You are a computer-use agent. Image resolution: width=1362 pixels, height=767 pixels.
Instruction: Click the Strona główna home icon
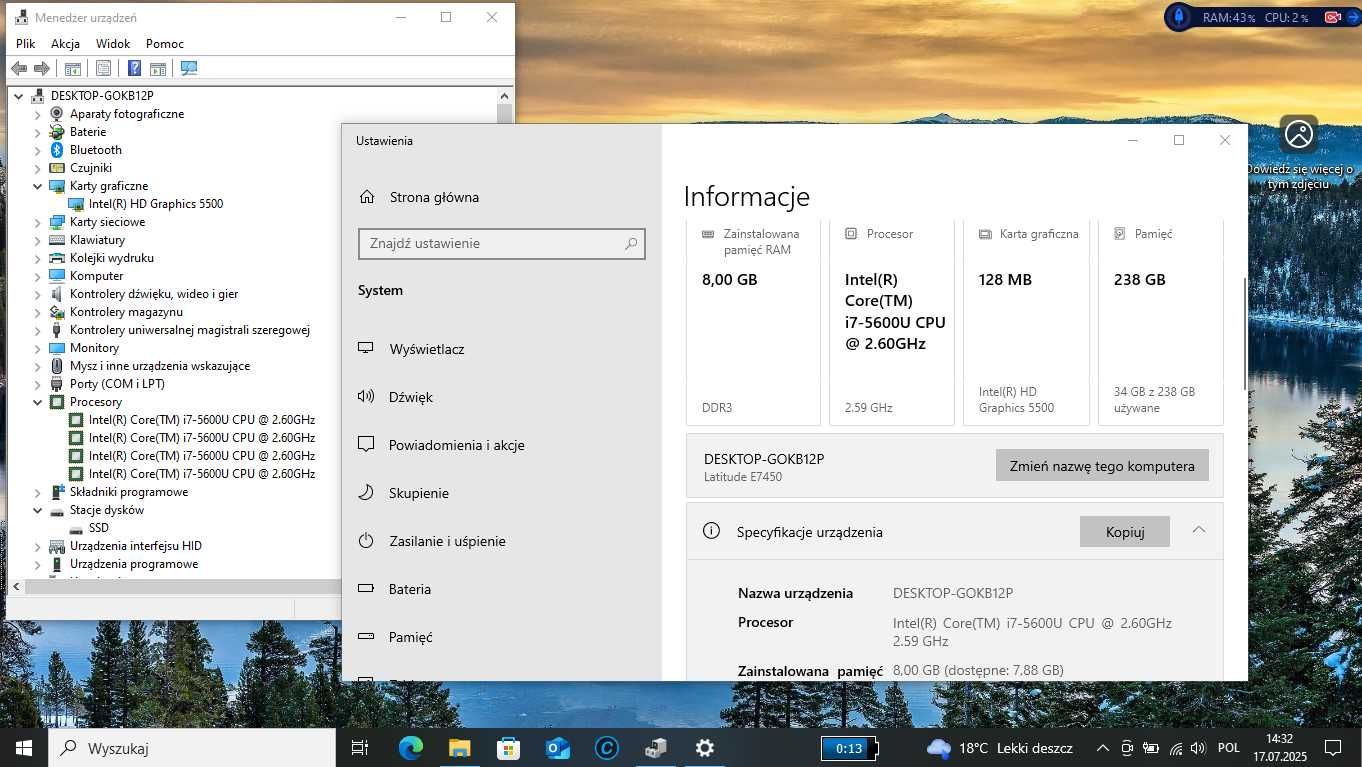point(368,197)
